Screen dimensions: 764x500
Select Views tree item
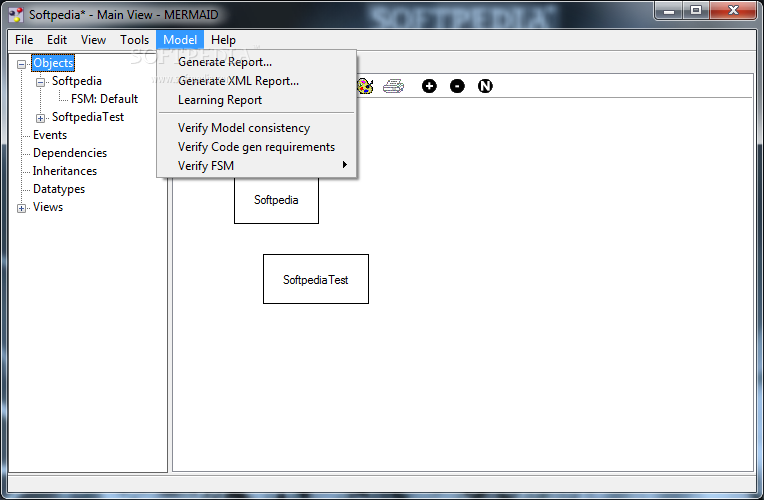[x=48, y=207]
